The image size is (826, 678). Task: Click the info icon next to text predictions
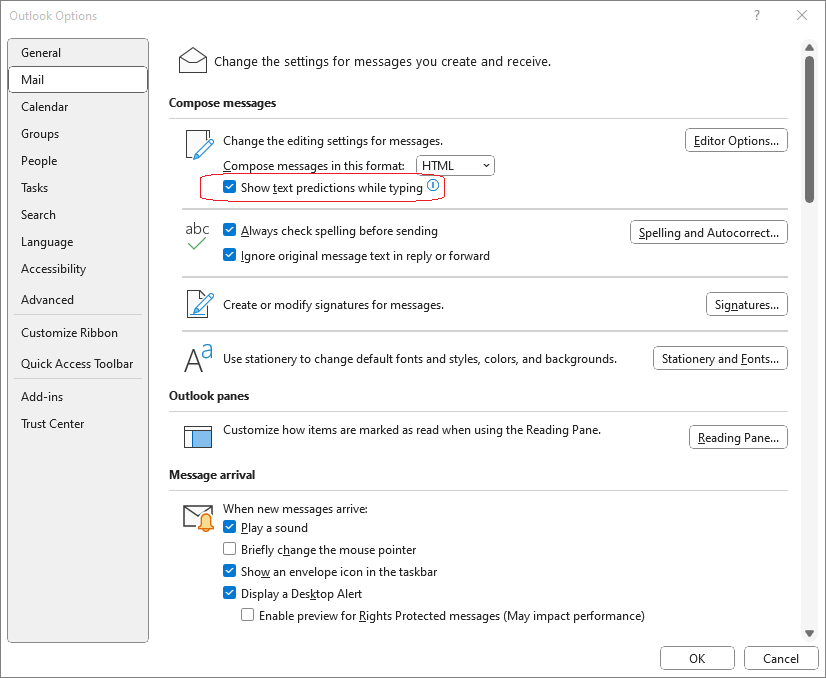pos(433,185)
